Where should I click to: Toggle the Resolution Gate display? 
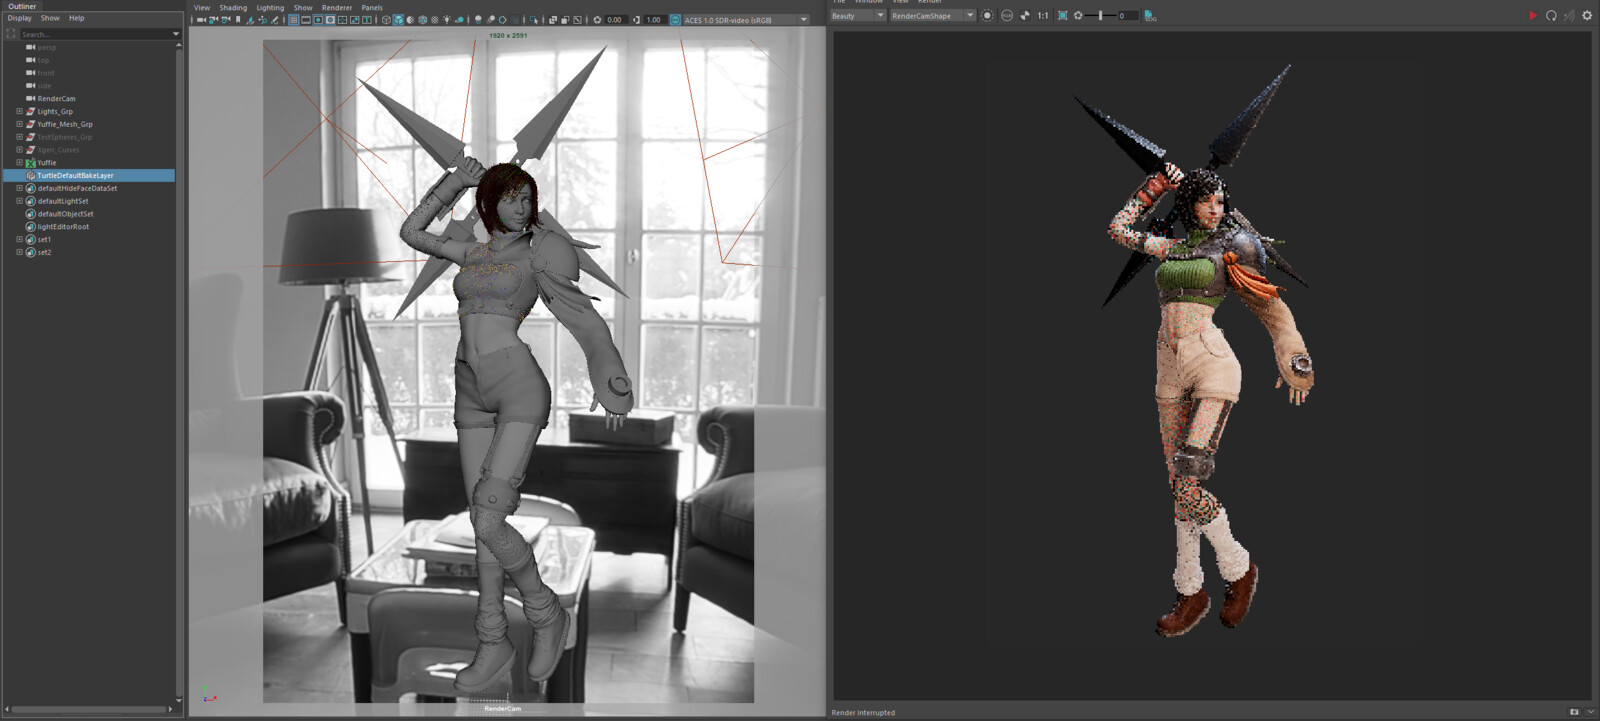[x=318, y=20]
